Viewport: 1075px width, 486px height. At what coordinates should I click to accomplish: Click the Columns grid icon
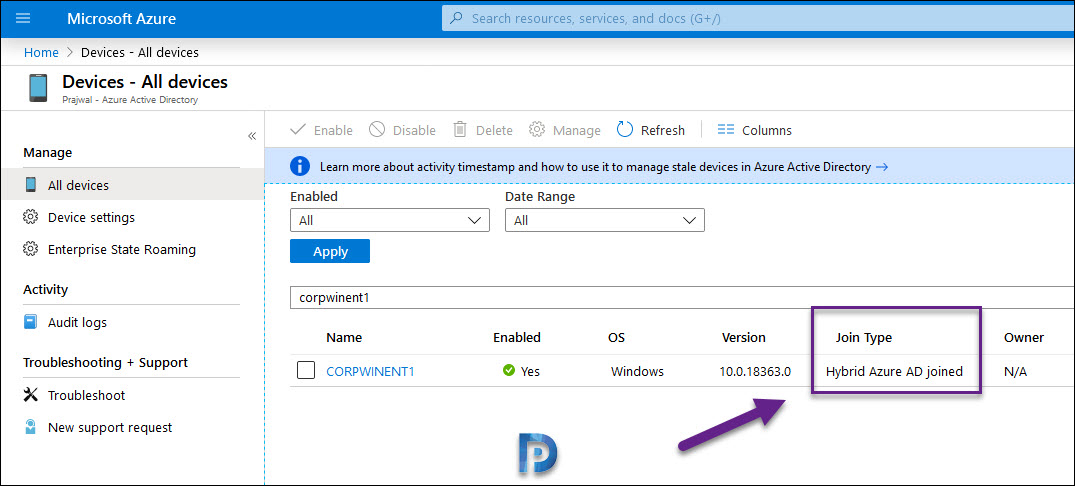click(726, 130)
